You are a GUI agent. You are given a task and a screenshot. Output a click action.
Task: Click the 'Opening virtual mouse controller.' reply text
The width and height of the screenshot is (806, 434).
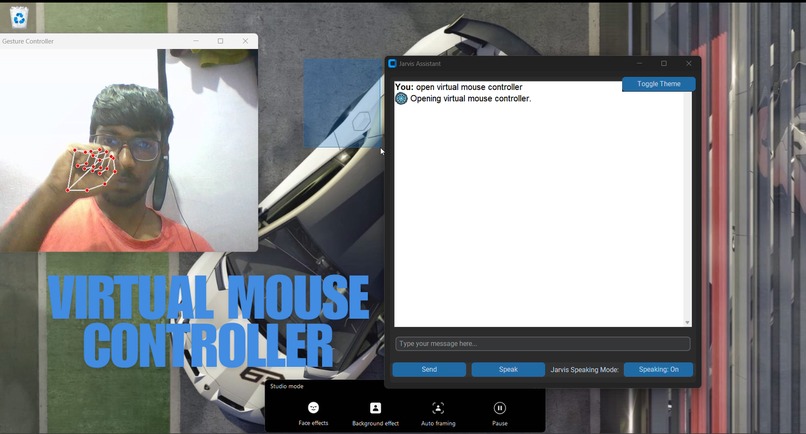470,98
